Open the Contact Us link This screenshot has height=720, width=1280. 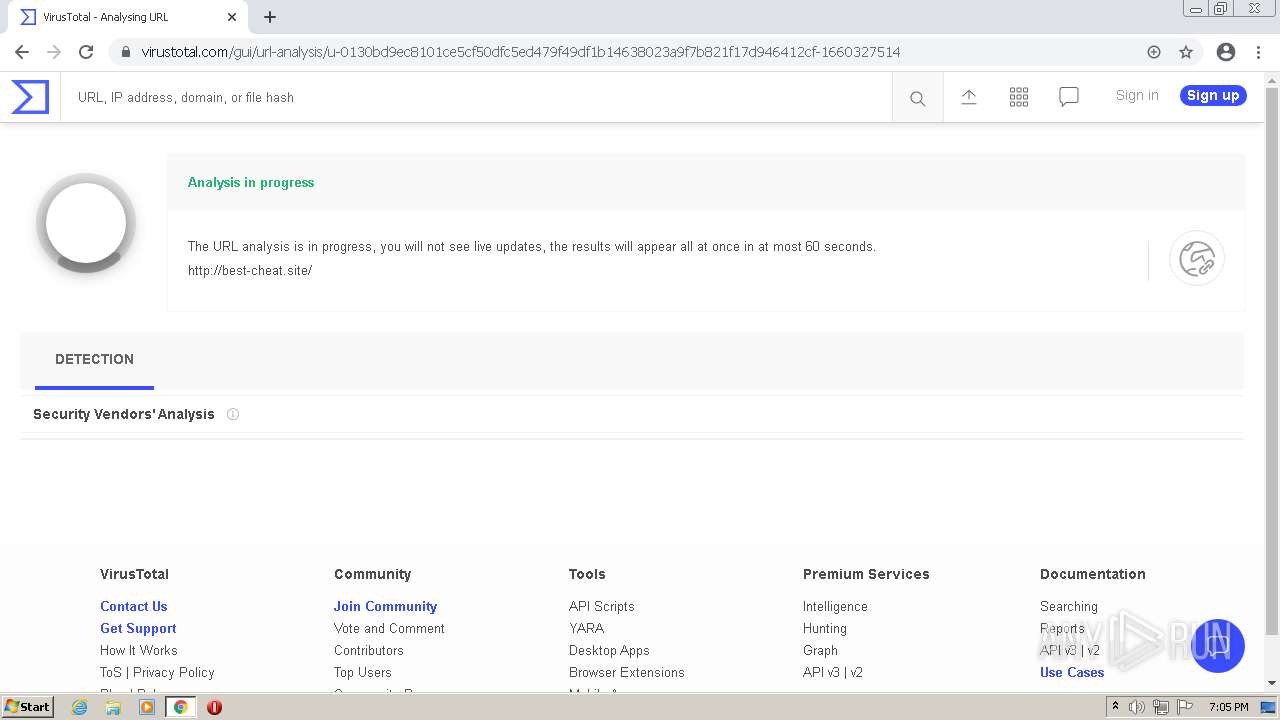tap(133, 606)
